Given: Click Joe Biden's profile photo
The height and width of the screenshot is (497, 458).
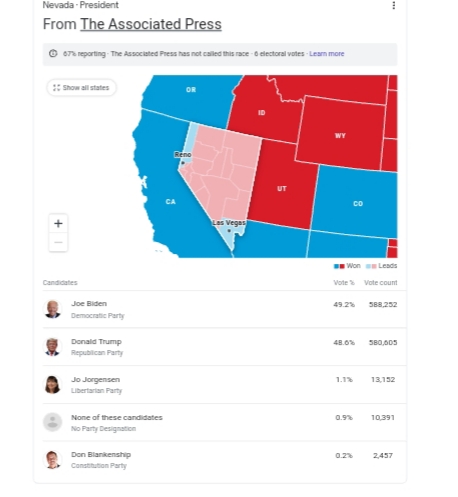Looking at the screenshot, I should tap(53, 309).
